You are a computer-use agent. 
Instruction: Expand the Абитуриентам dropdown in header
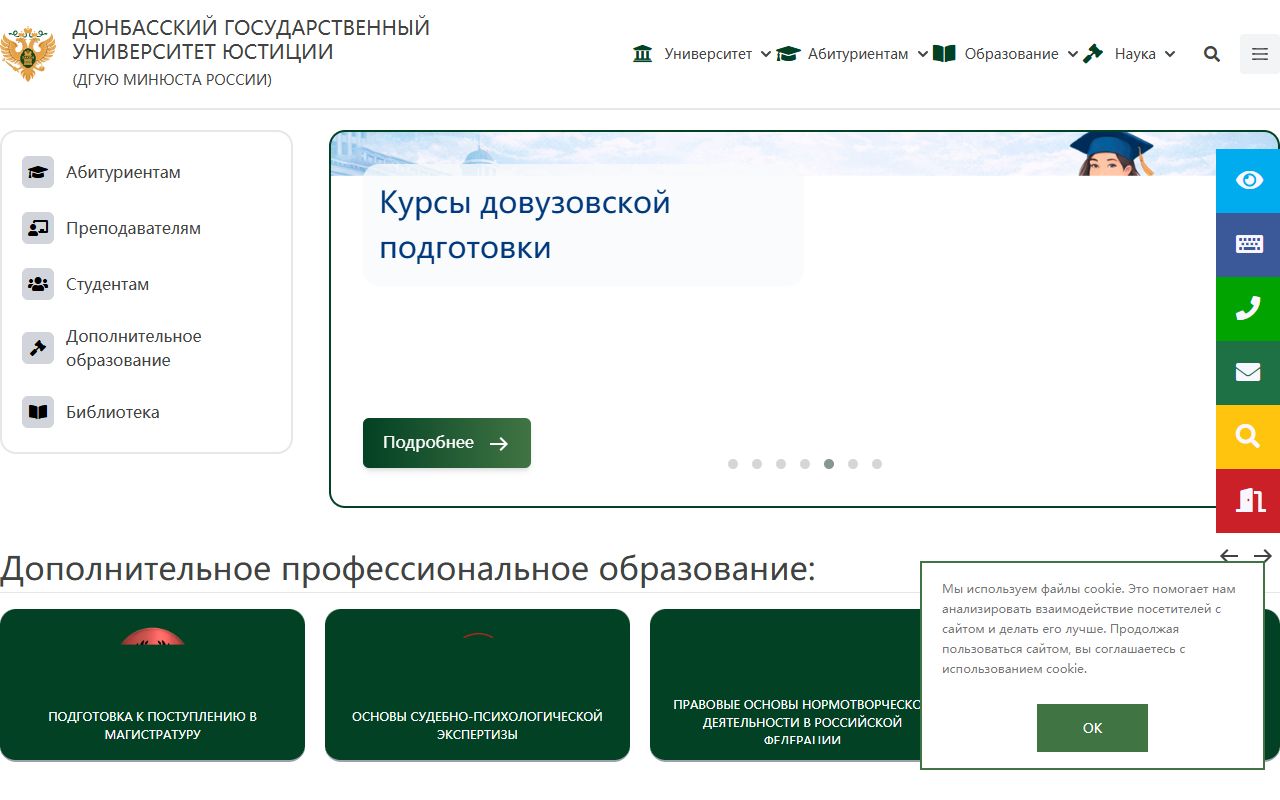click(922, 54)
